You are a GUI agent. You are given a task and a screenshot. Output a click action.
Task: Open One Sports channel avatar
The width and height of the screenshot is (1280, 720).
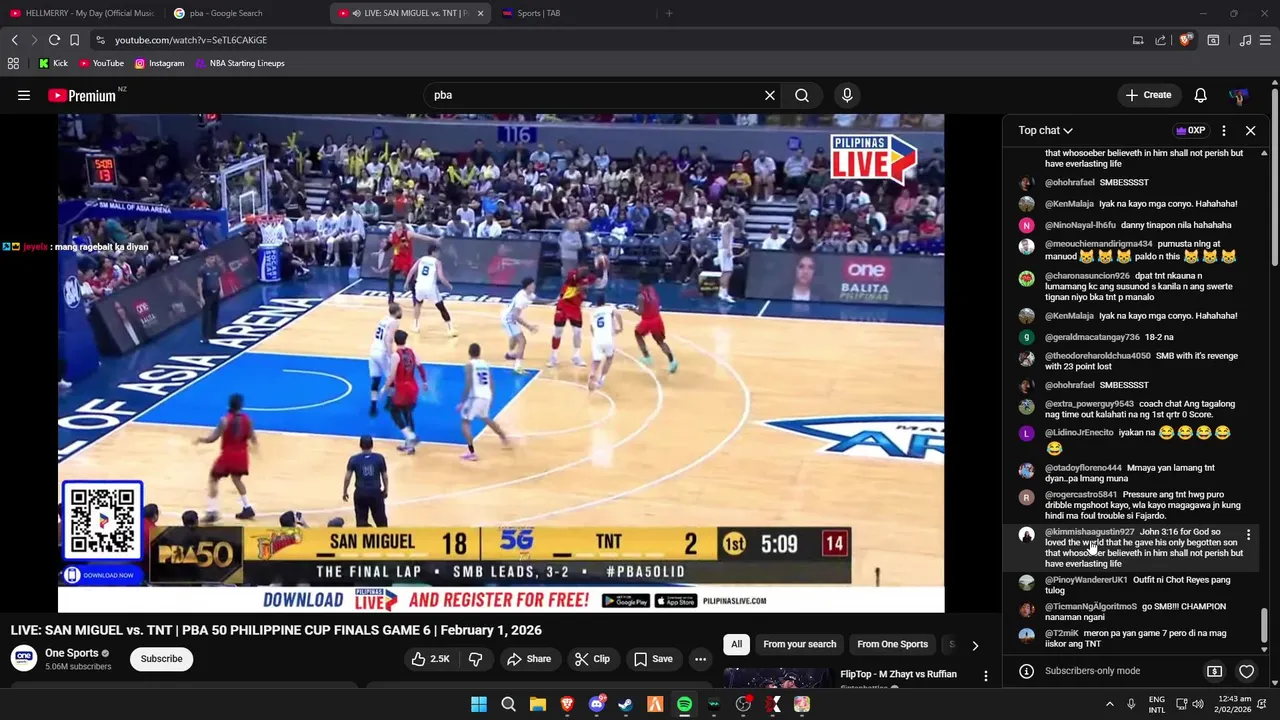(x=24, y=658)
